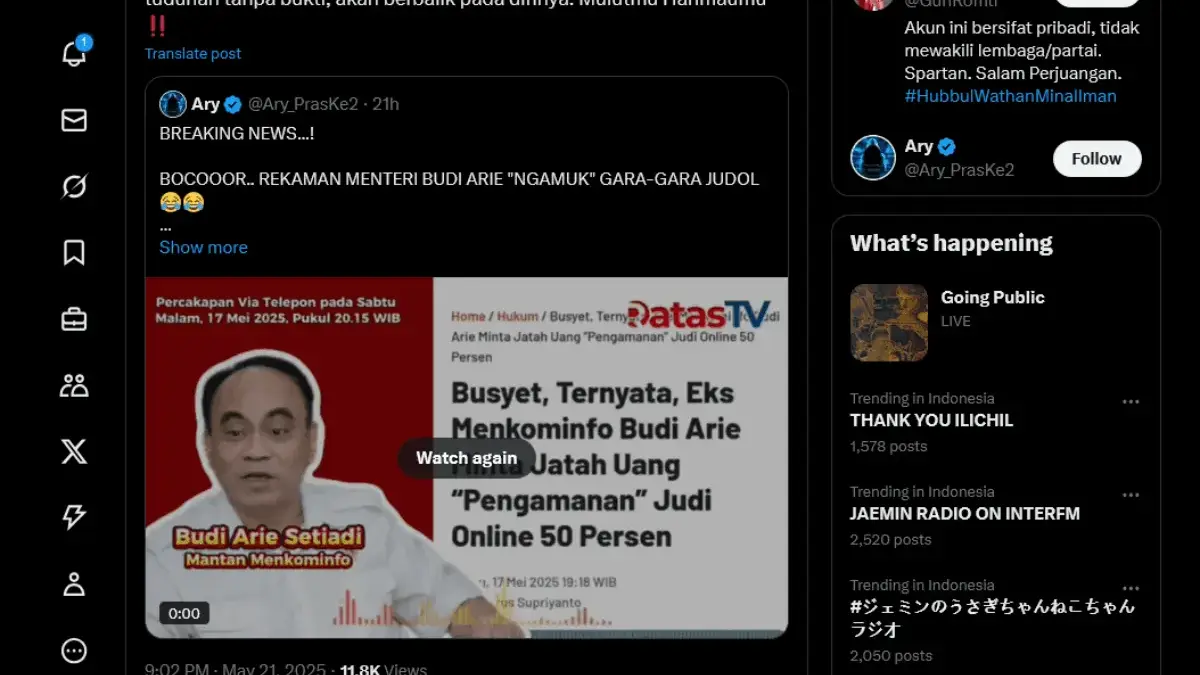Click Ary's avatar in relevant people
The height and width of the screenshot is (675, 1200).
coord(873,158)
